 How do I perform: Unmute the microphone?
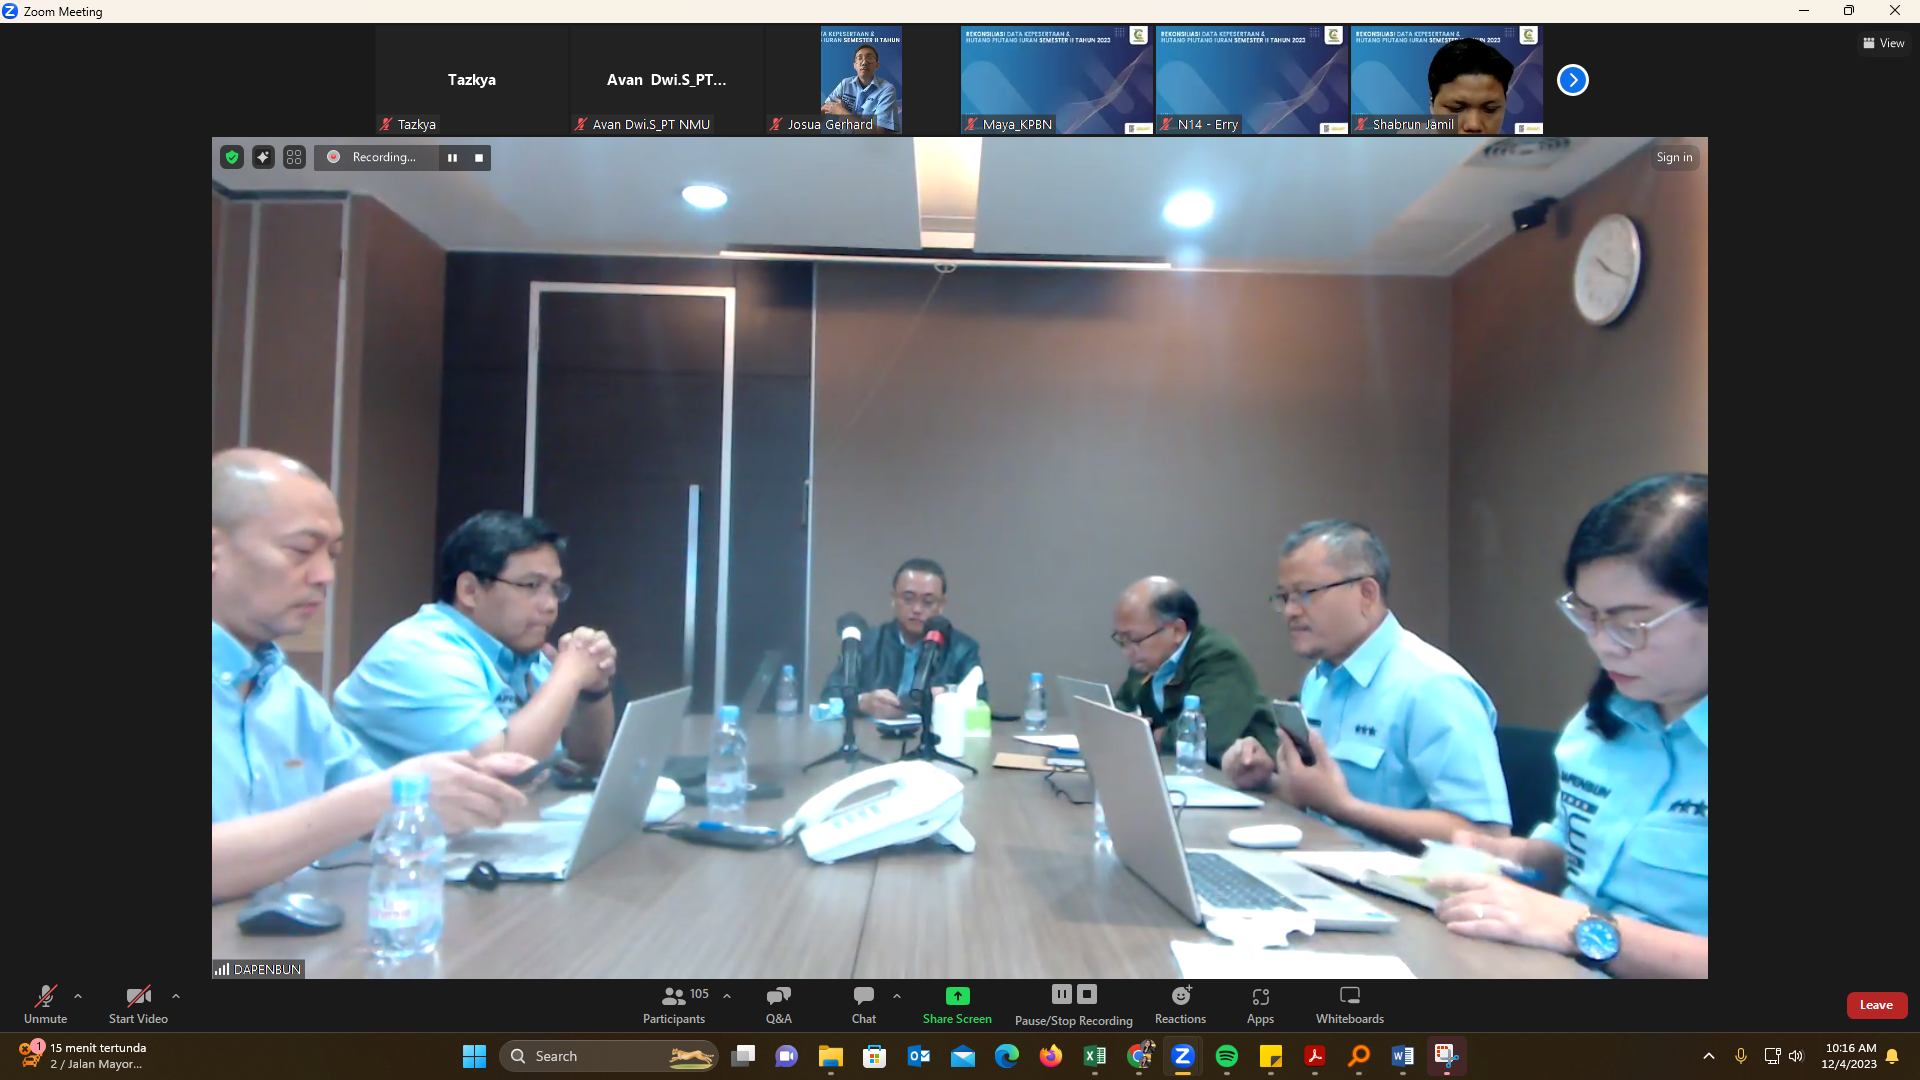(x=46, y=1004)
